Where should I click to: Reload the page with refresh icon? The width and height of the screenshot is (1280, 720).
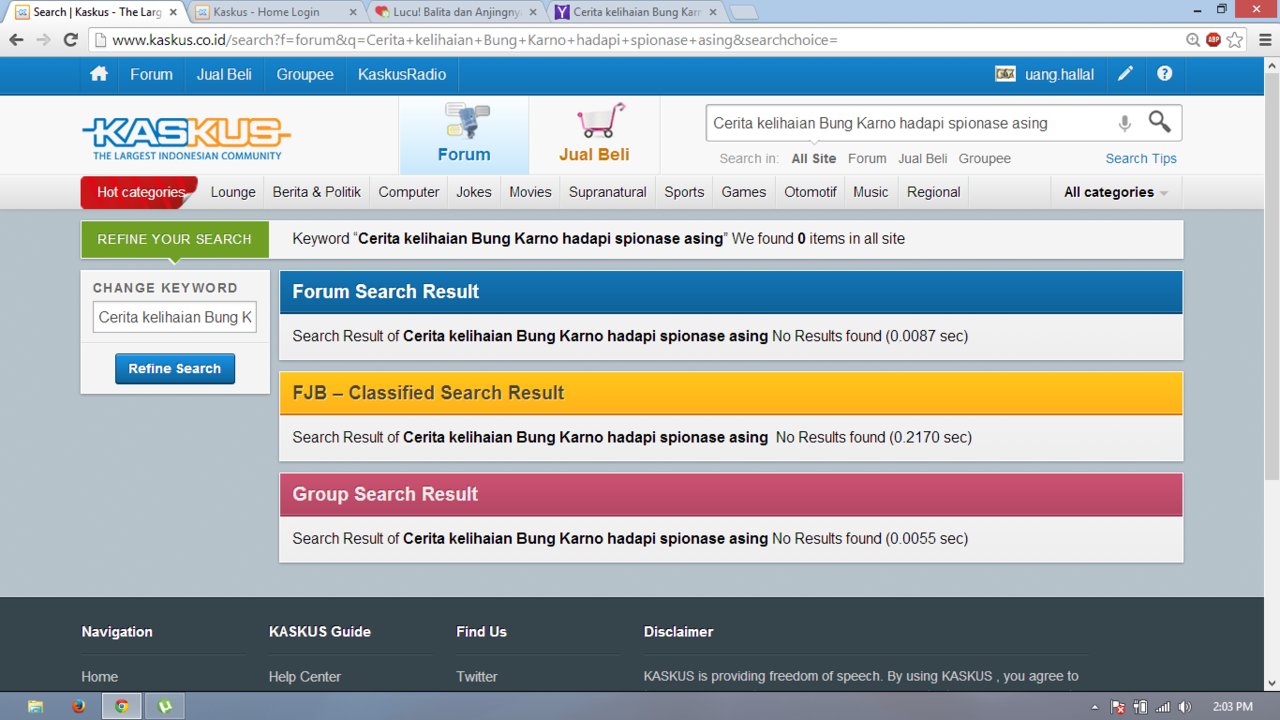click(x=70, y=40)
